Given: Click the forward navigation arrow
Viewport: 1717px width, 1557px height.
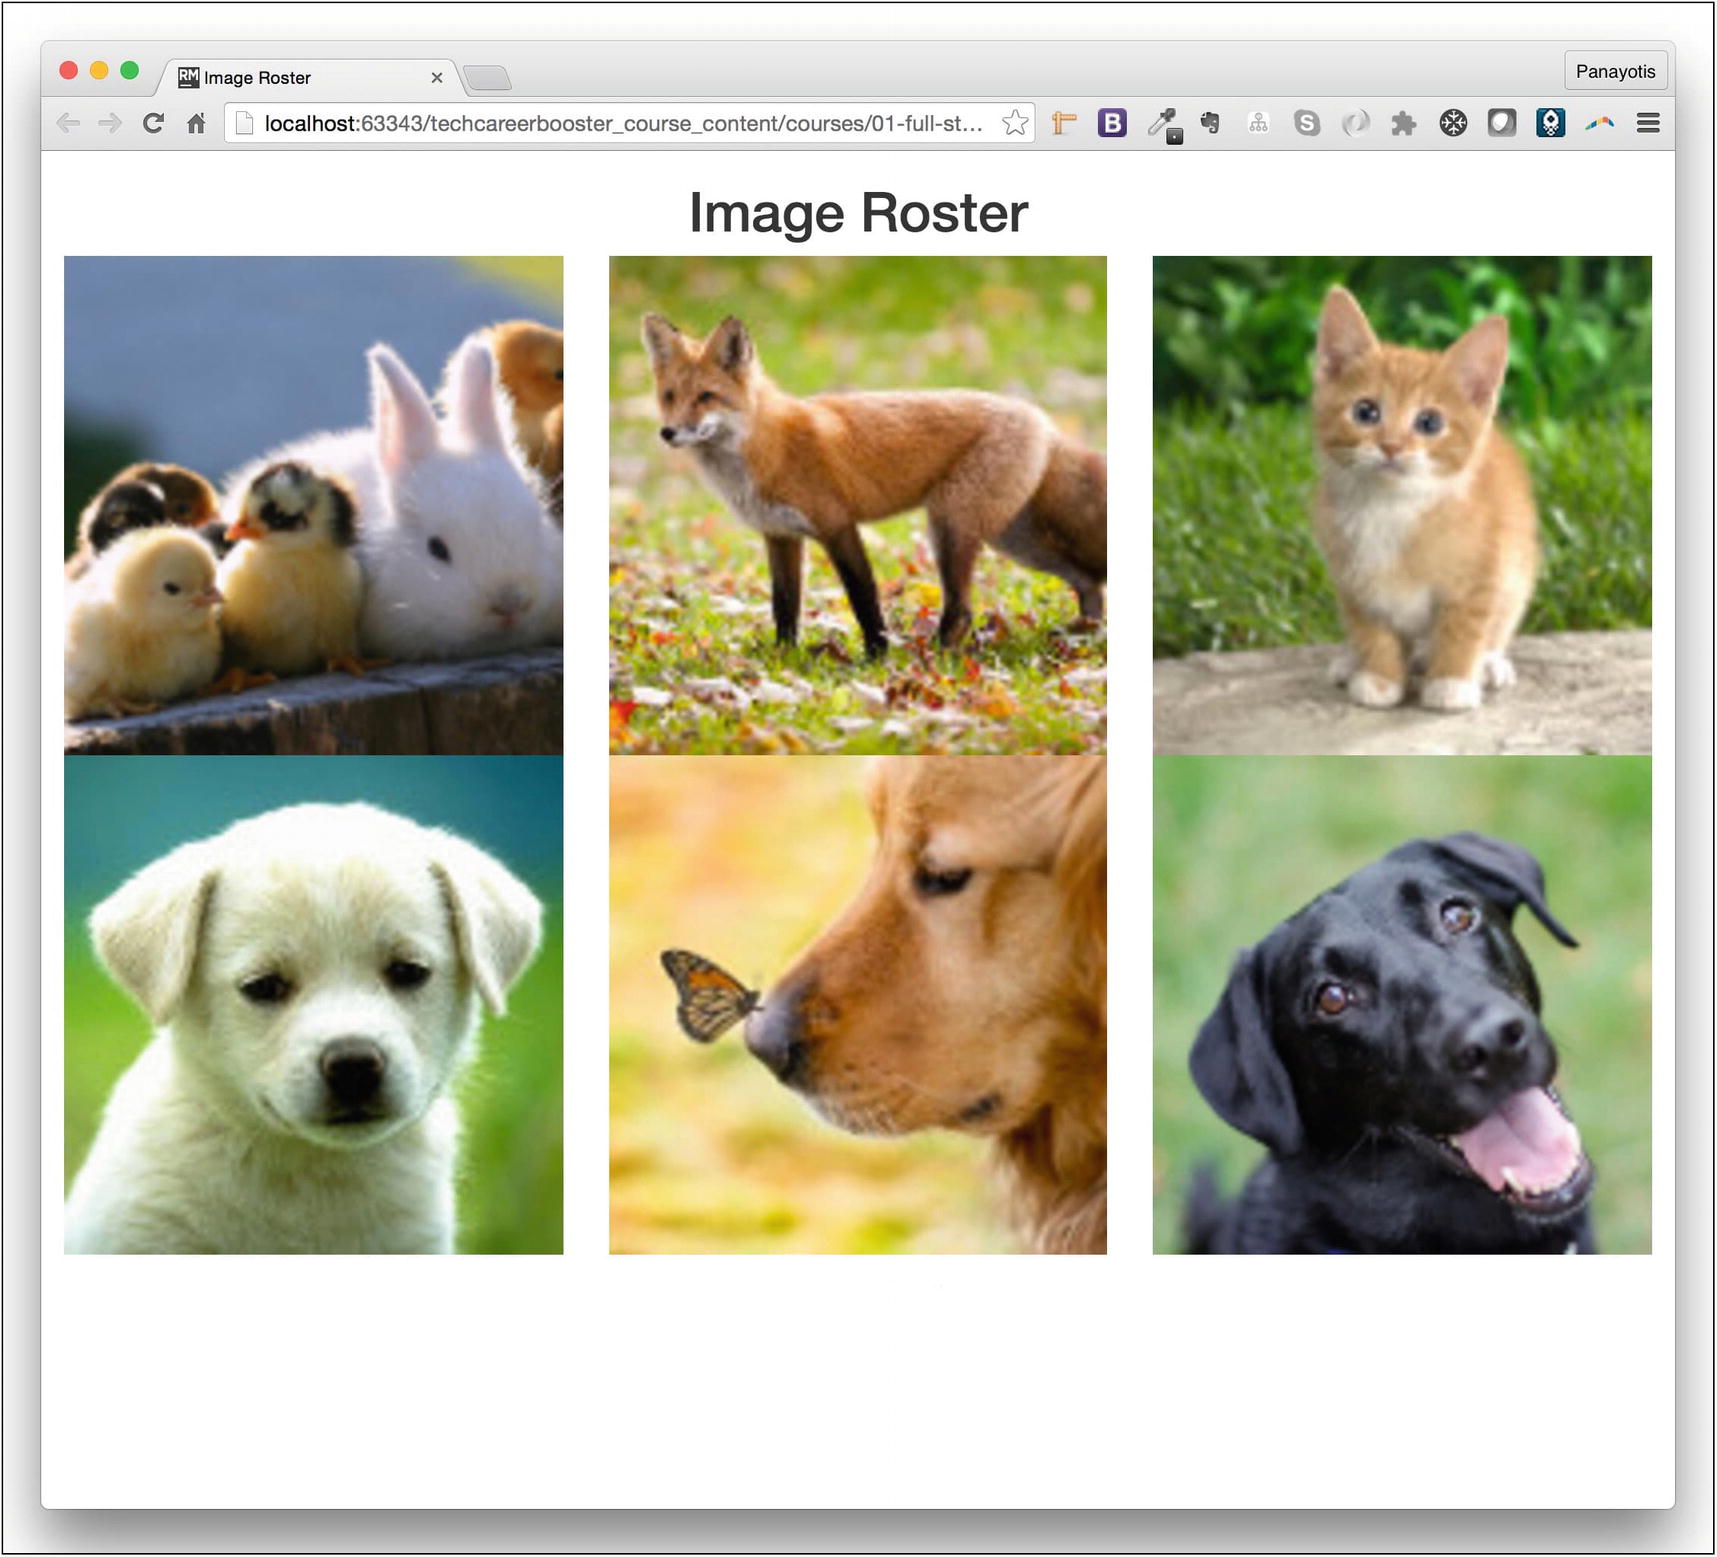Looking at the screenshot, I should click(110, 122).
